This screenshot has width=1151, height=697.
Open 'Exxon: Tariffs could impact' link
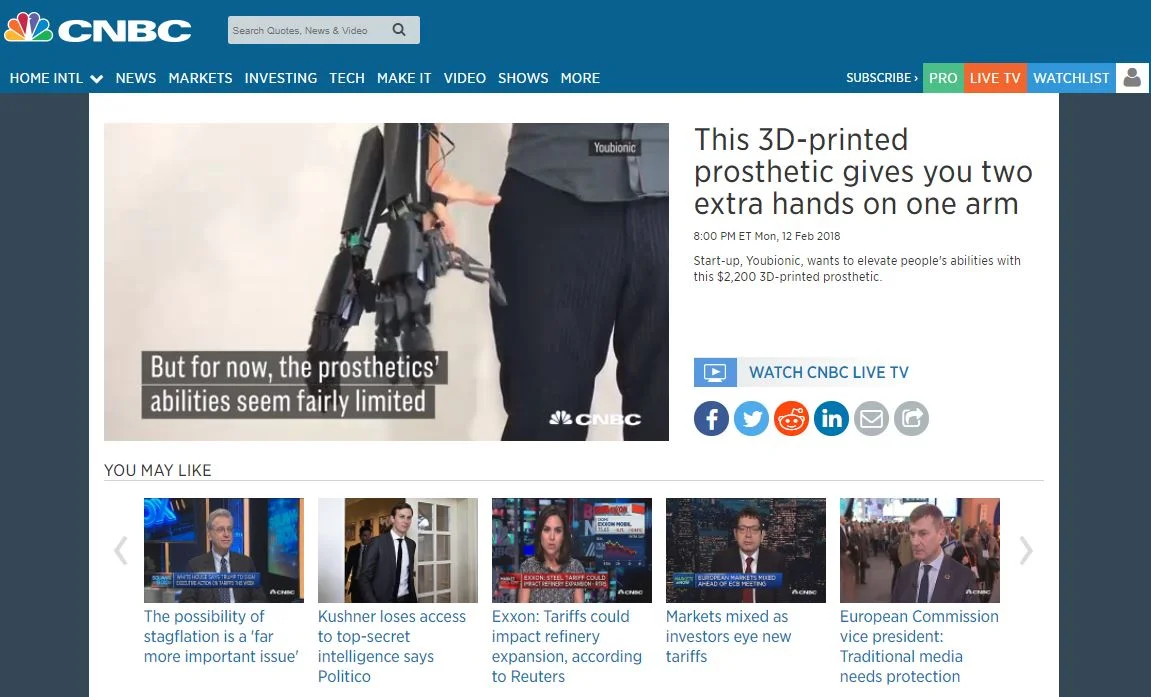tap(567, 646)
